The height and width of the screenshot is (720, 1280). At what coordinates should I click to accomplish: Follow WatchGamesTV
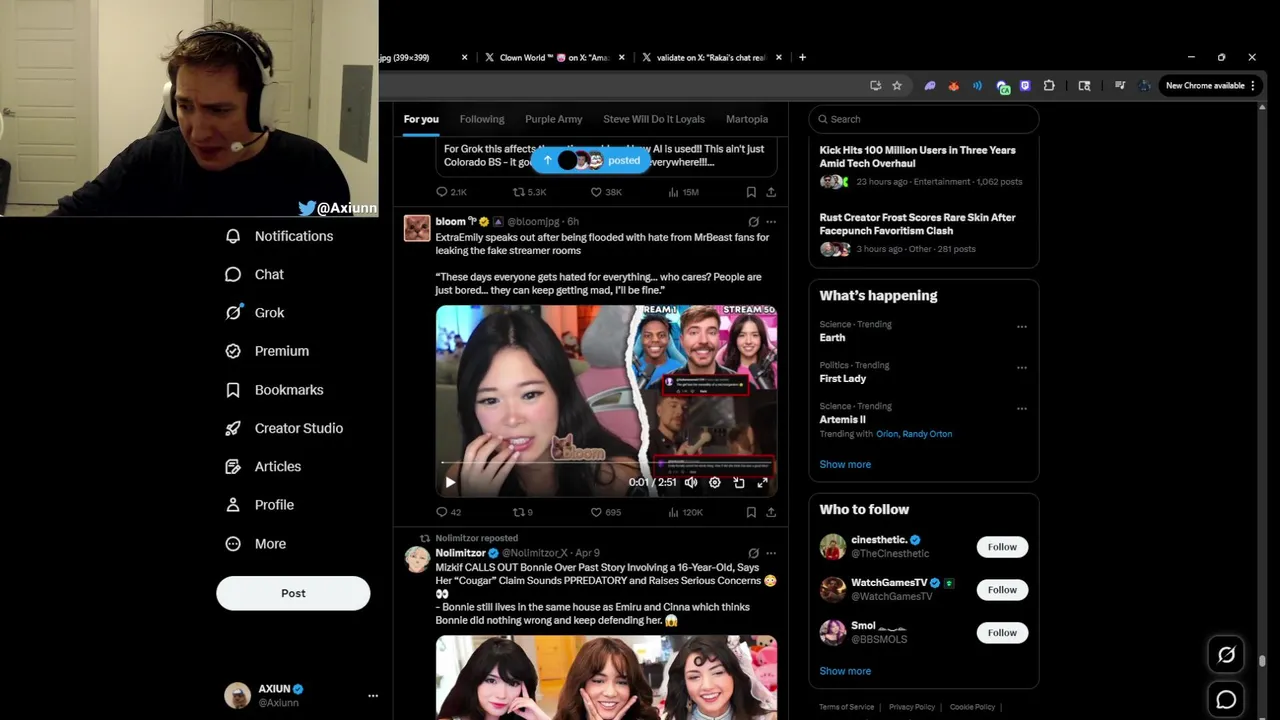coord(1002,590)
